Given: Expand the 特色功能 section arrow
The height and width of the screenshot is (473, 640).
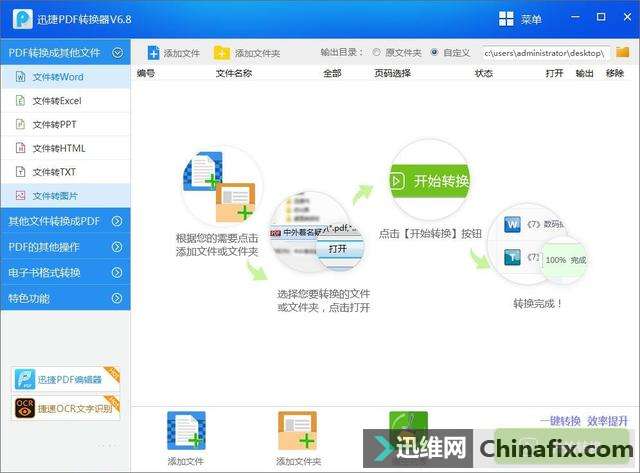Looking at the screenshot, I should click(x=117, y=298).
